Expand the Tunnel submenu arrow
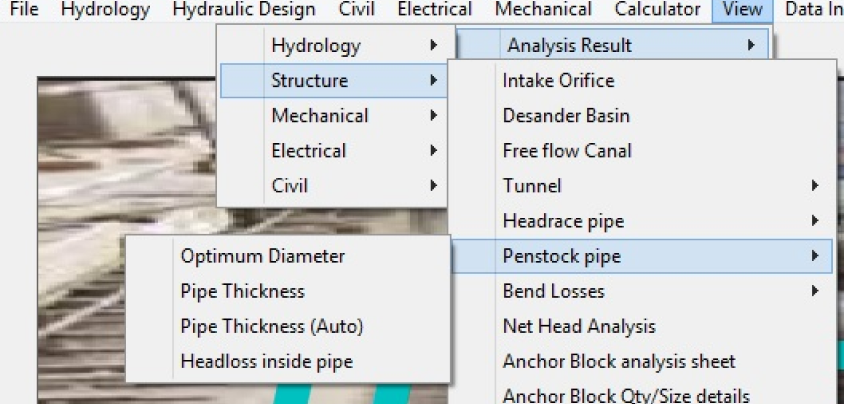 coord(815,186)
